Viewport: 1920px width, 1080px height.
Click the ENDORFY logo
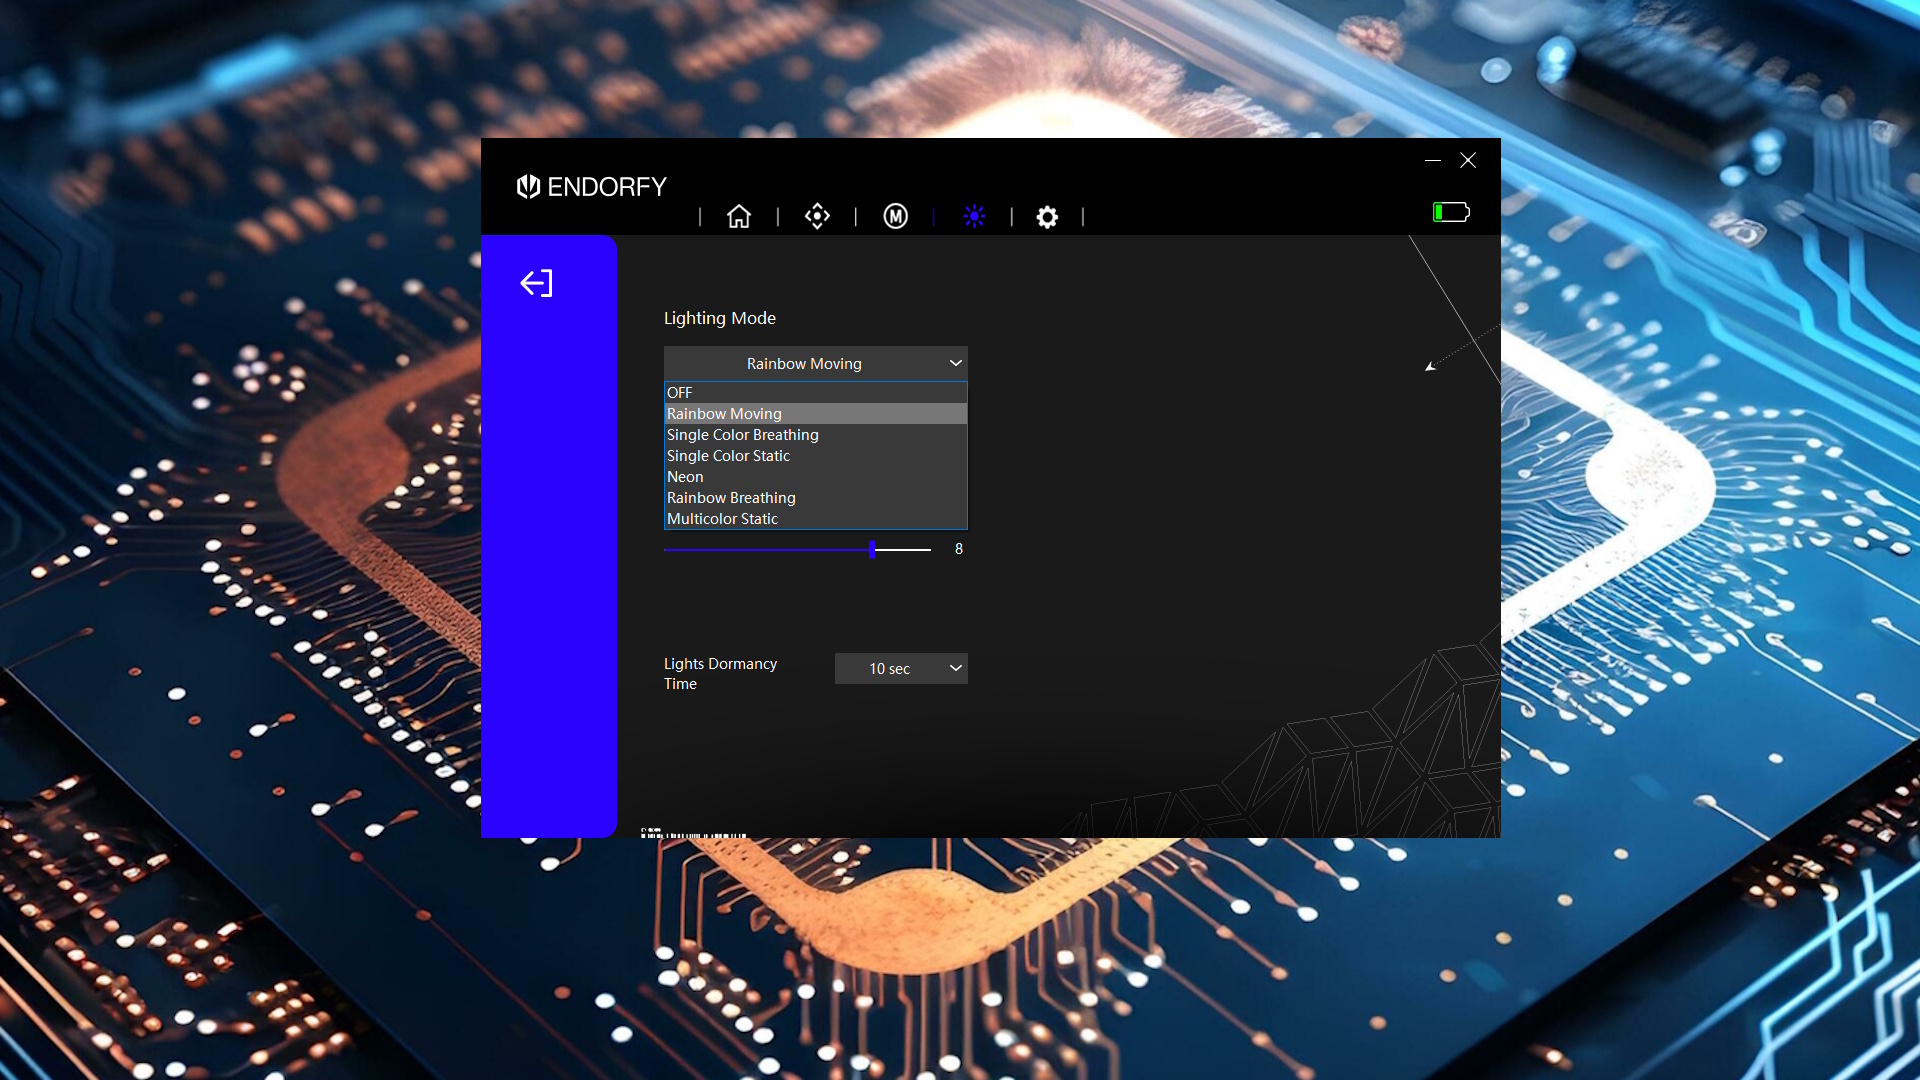[591, 187]
